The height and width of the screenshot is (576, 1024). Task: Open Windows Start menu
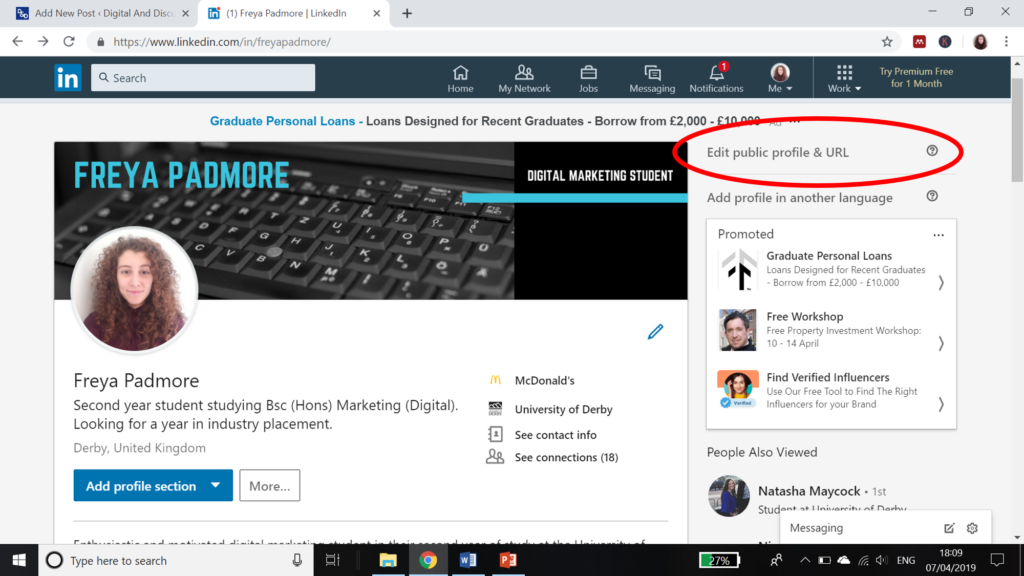coord(19,560)
